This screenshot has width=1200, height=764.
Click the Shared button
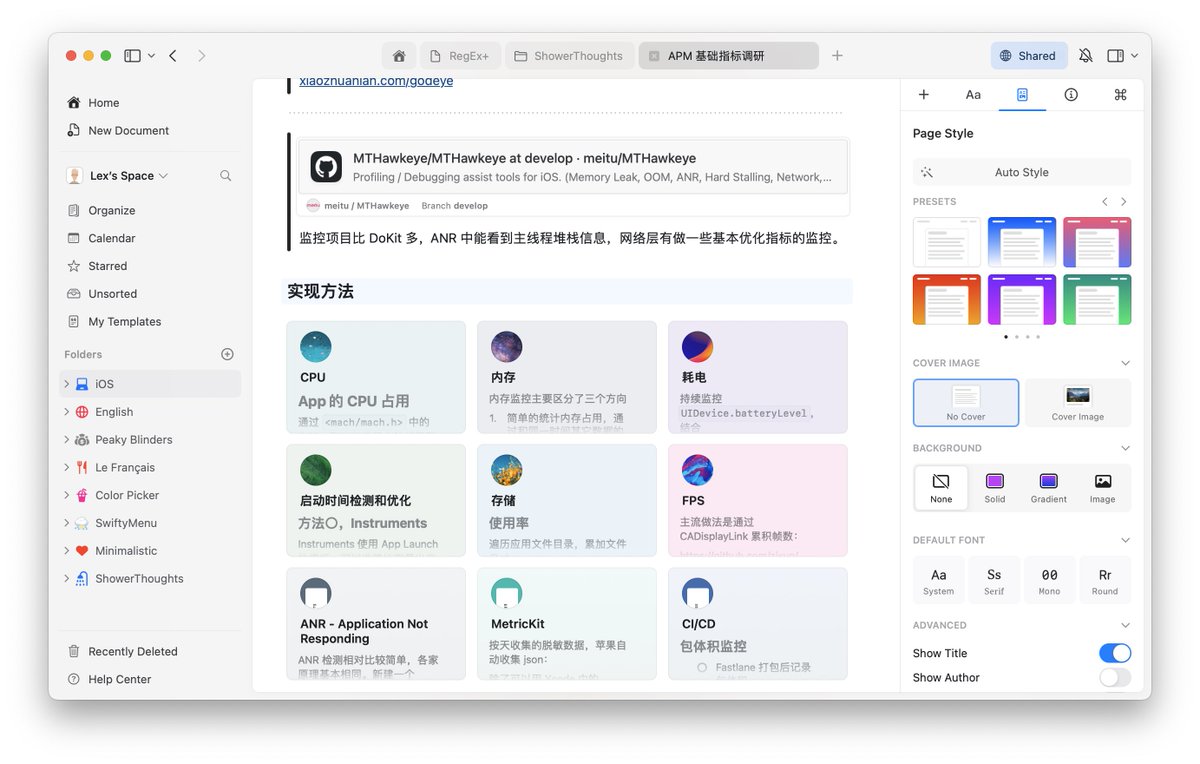pos(1029,56)
